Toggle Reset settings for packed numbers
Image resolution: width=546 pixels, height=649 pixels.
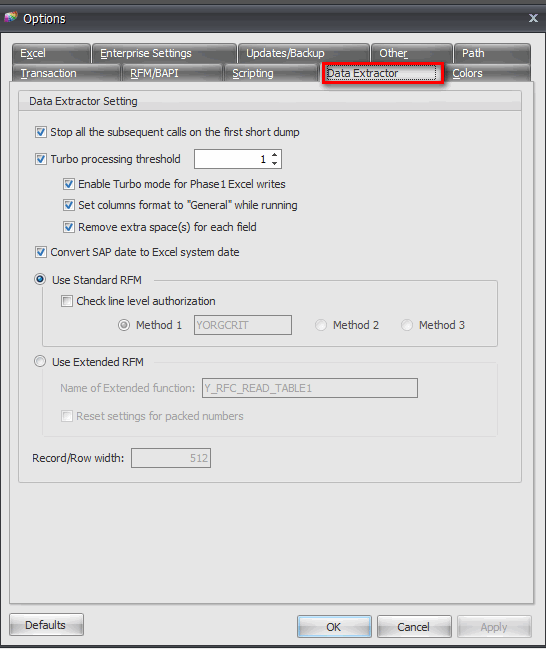(x=67, y=416)
